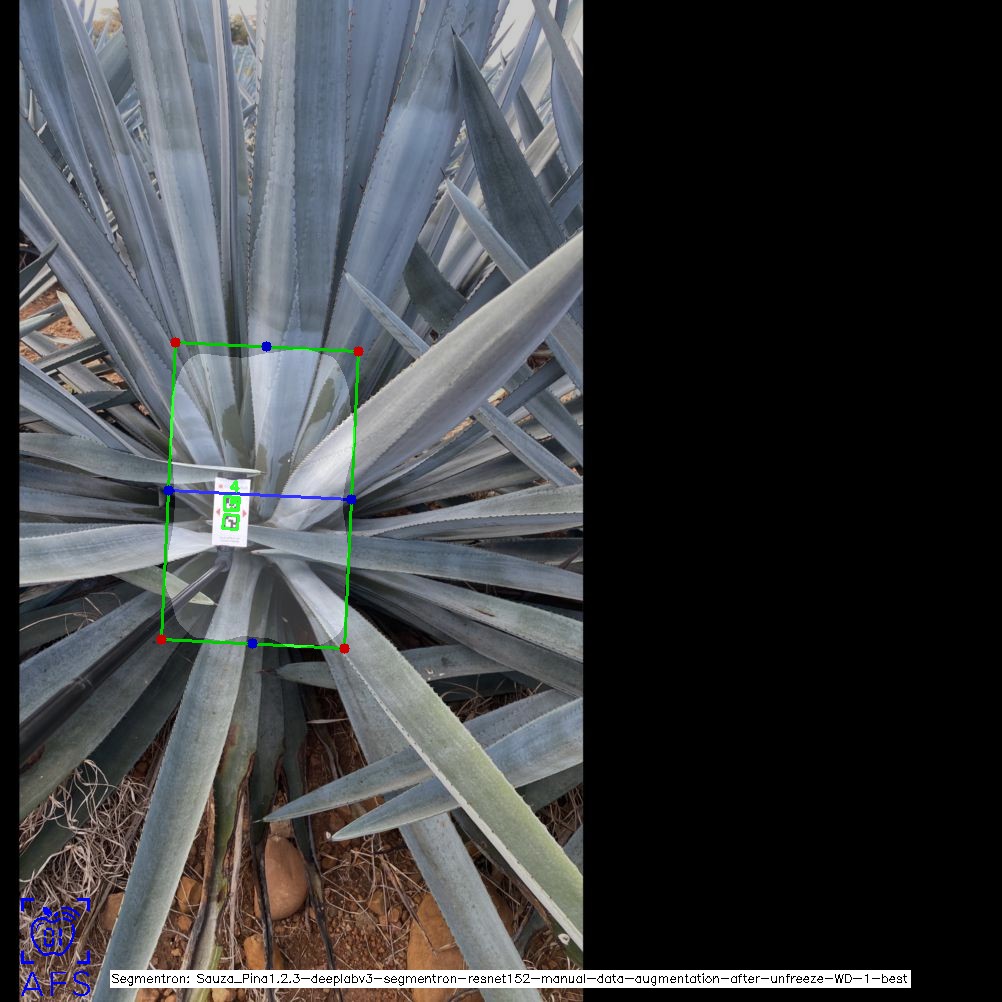This screenshot has width=1002, height=1002.
Task: Click the Segmentron model name label
Action: tap(509, 979)
